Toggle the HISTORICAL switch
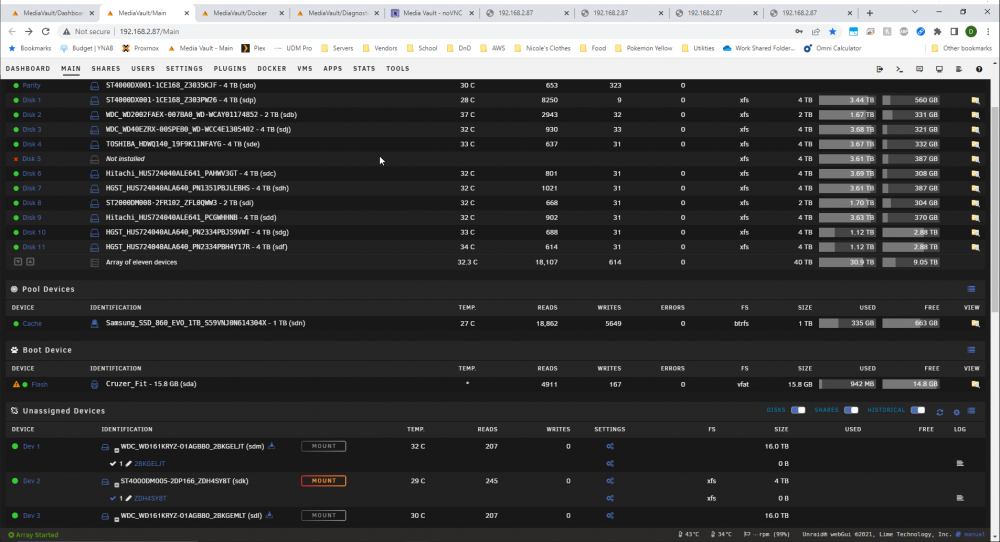1000x542 pixels. point(918,410)
